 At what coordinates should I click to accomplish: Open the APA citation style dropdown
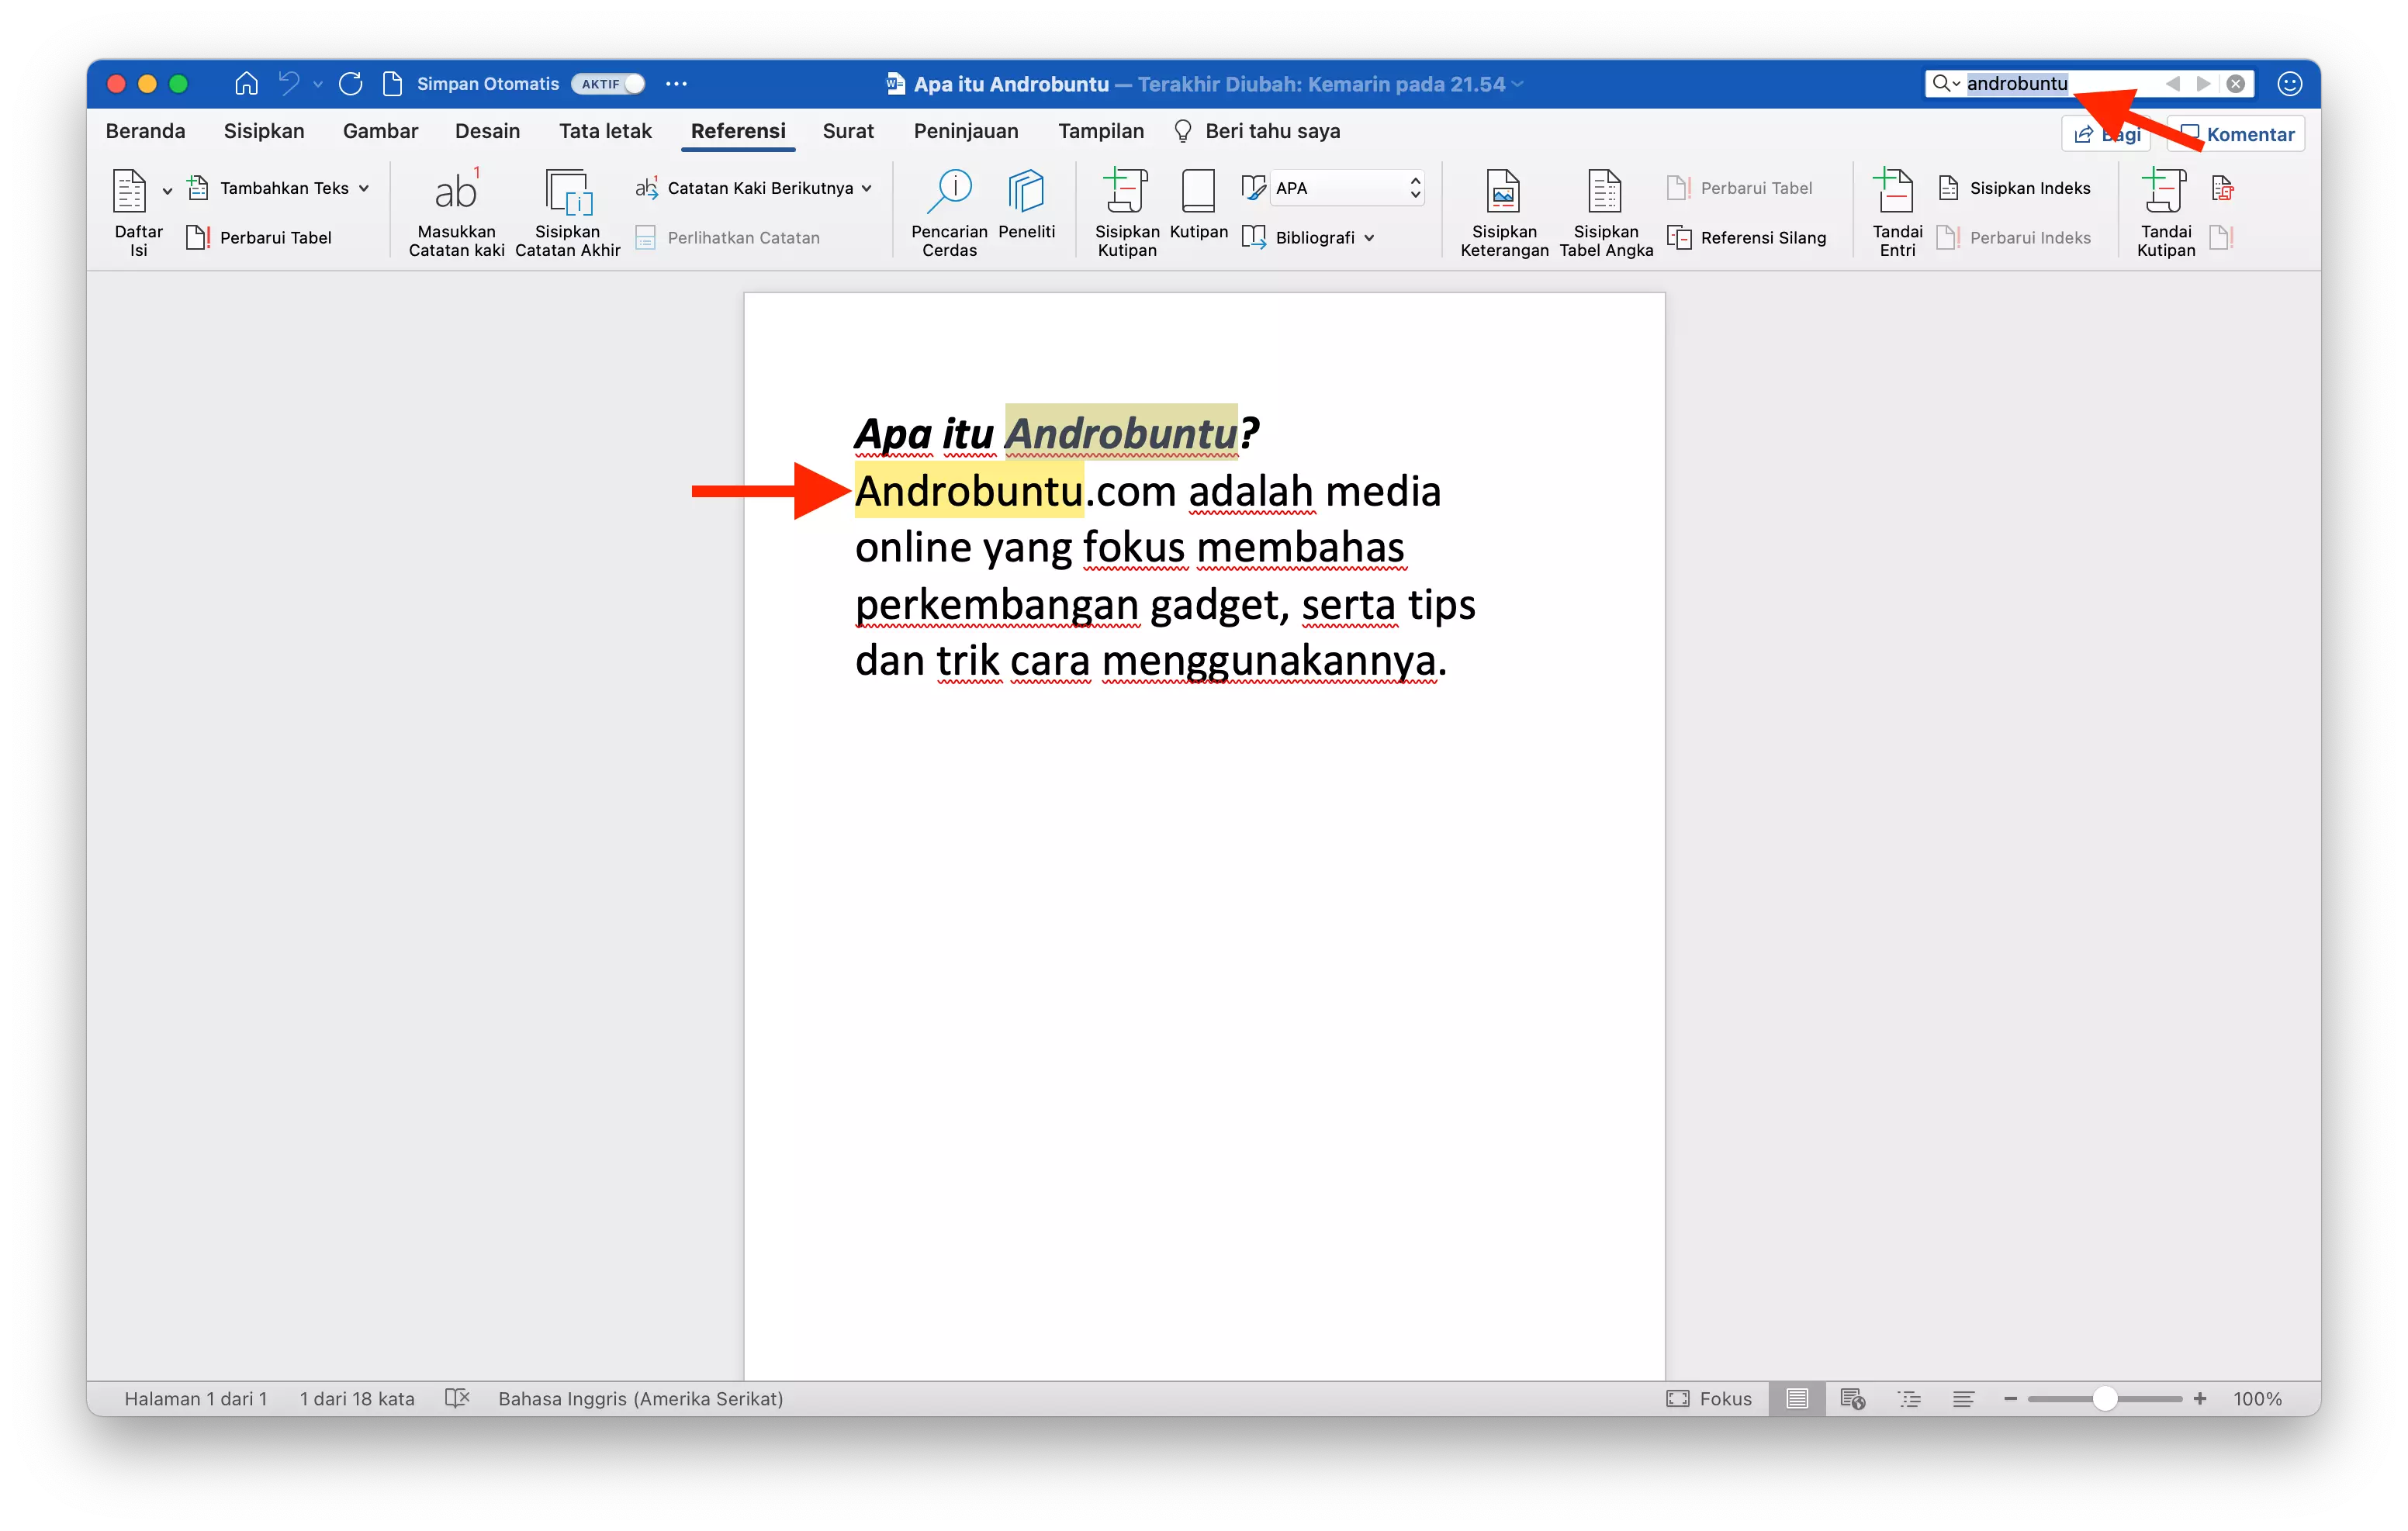1344,188
